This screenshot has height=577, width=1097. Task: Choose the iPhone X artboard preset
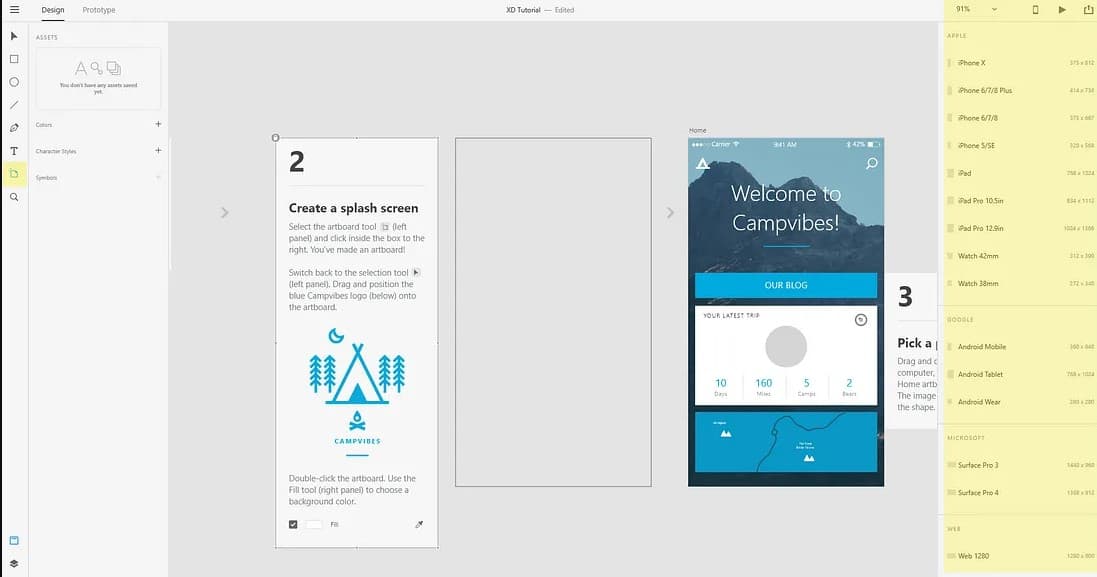point(1020,63)
